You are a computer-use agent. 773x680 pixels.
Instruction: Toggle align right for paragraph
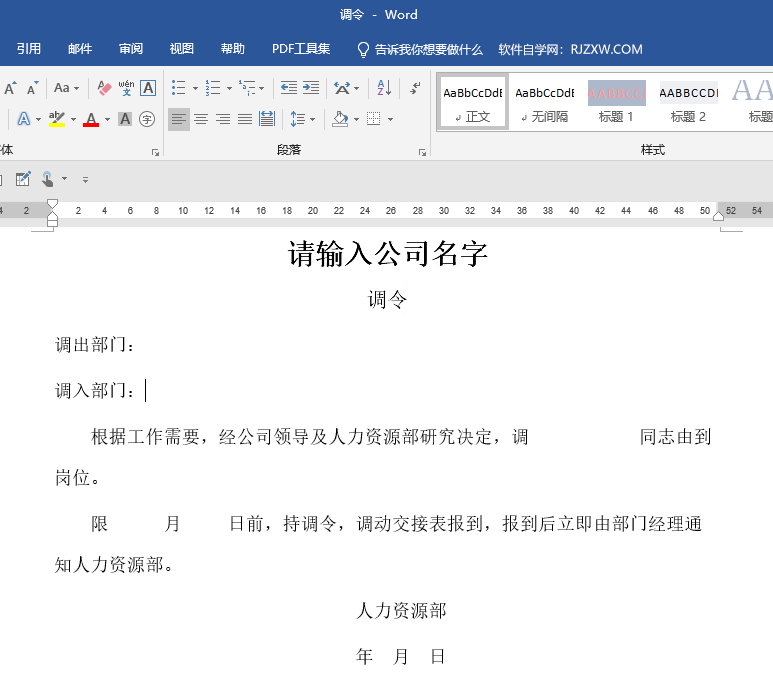(223, 119)
